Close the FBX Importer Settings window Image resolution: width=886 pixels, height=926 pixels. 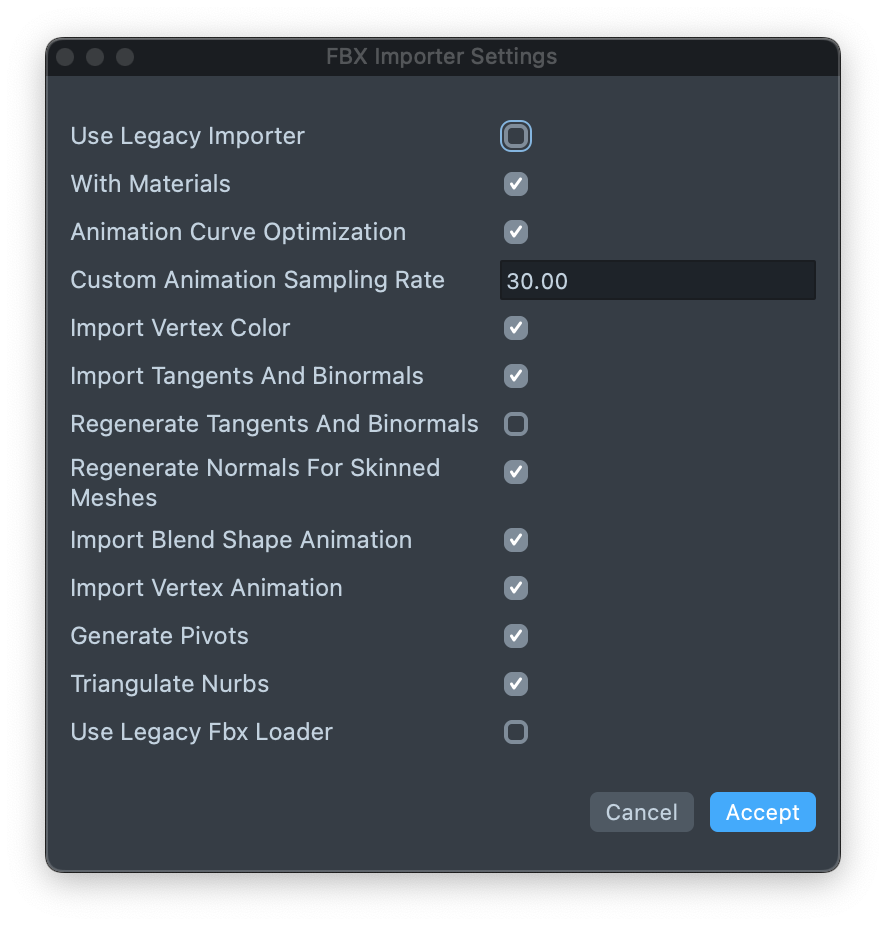click(65, 57)
